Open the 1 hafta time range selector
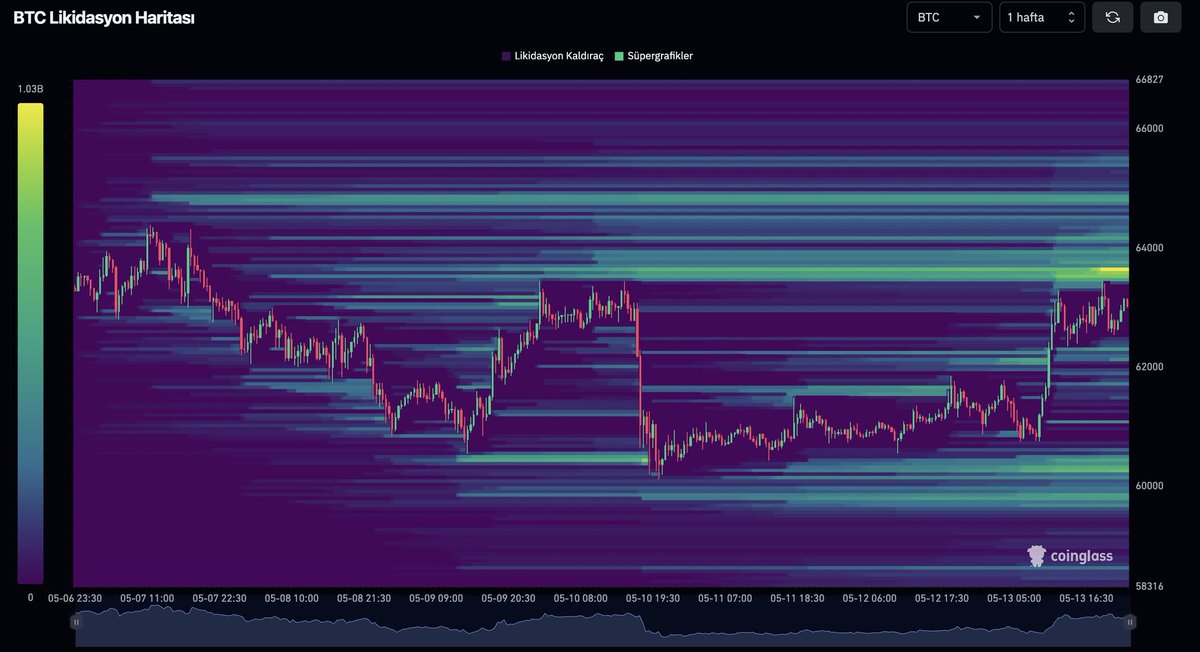1200x652 pixels. tap(1042, 17)
